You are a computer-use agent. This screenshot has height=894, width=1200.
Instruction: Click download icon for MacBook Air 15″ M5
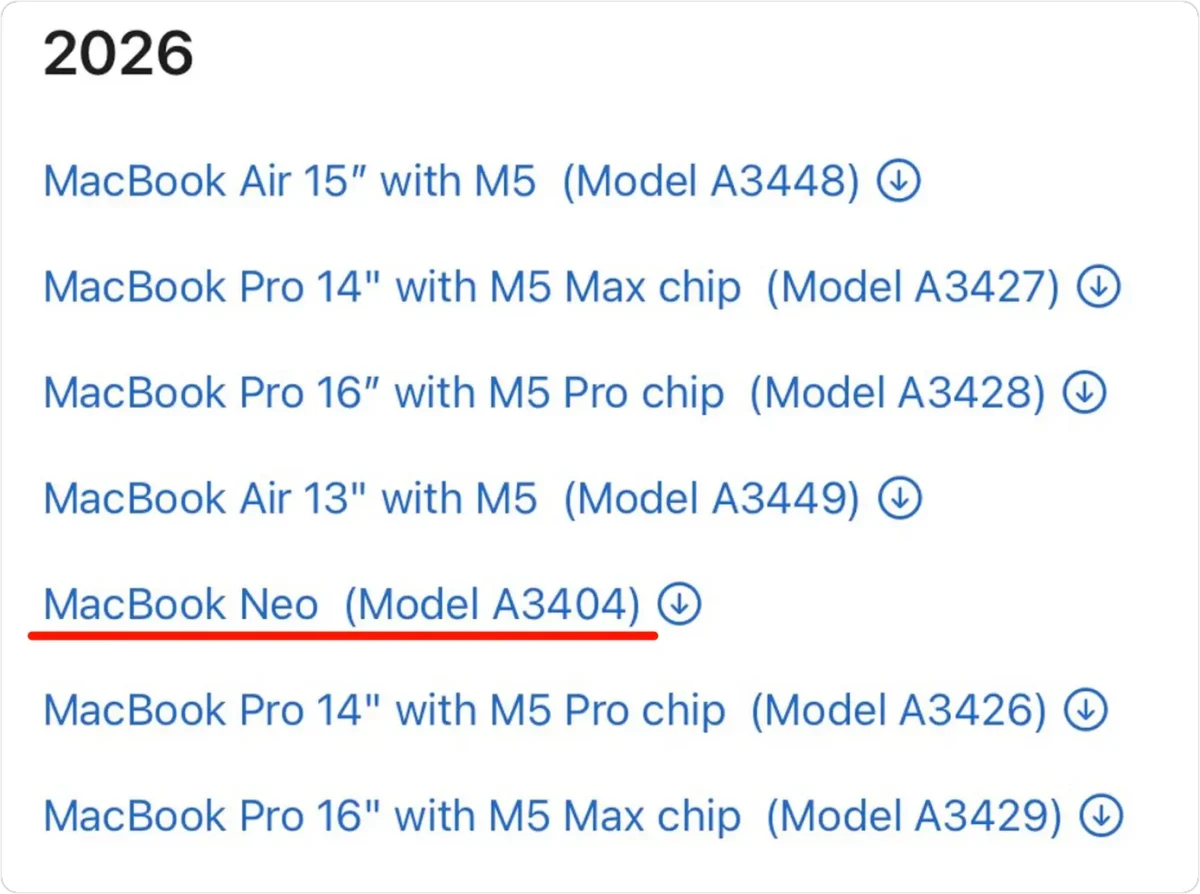click(x=898, y=182)
